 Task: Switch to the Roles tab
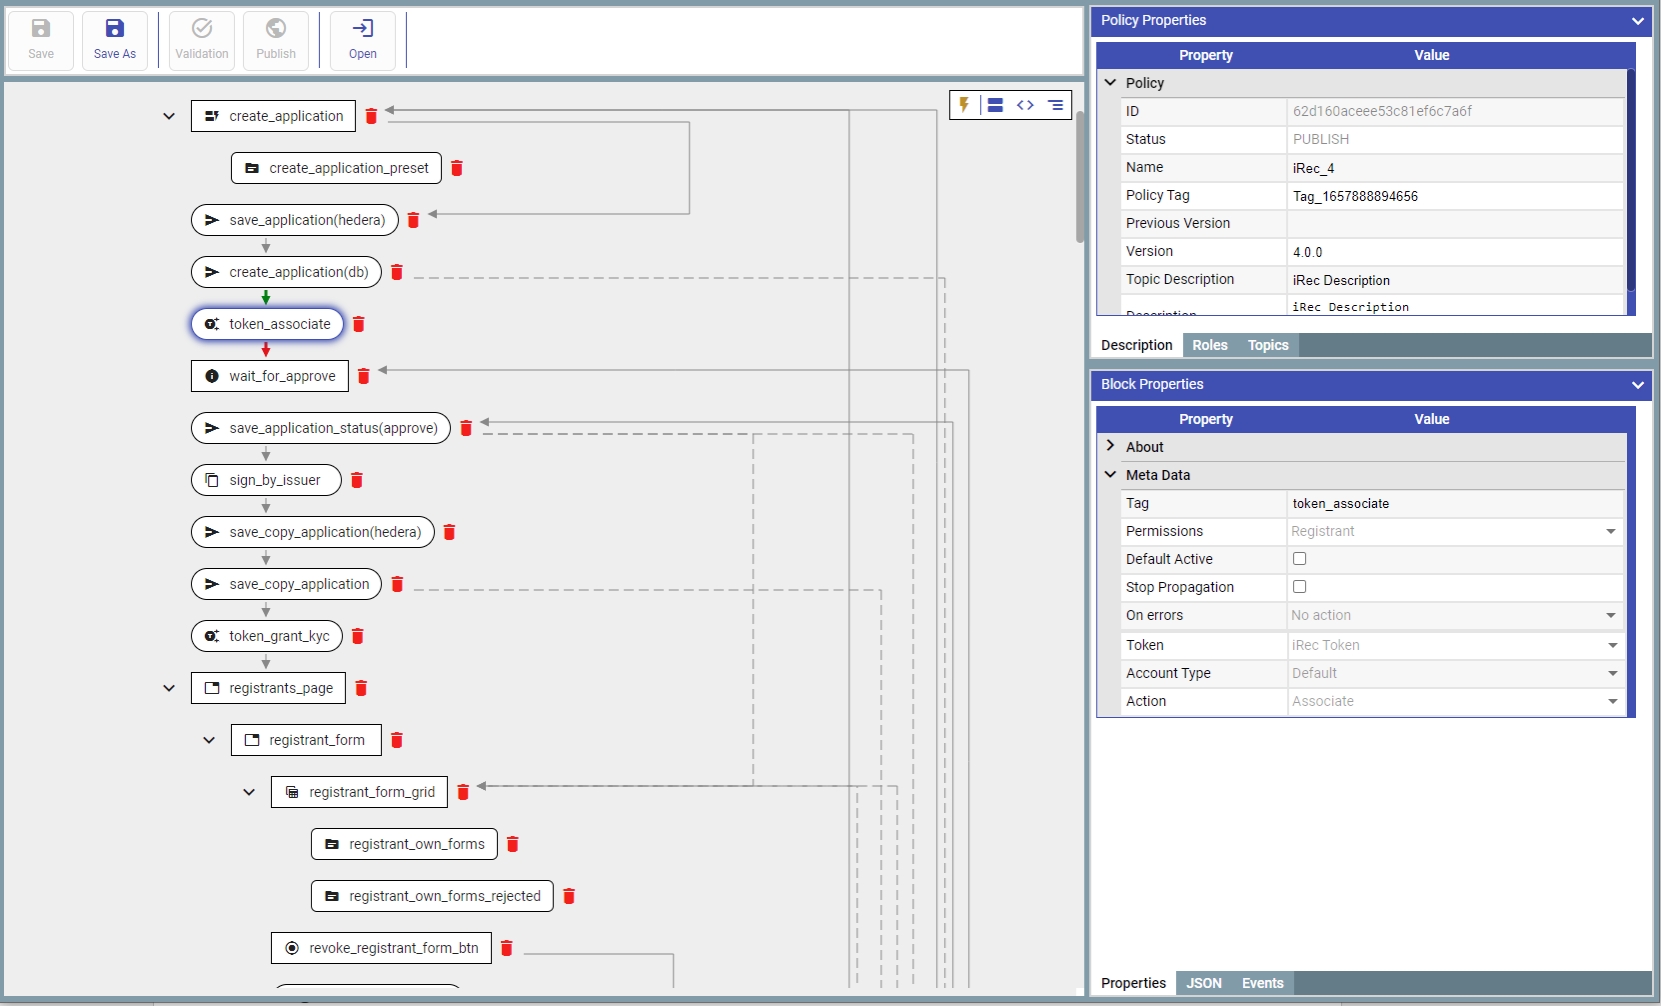[x=1209, y=345]
